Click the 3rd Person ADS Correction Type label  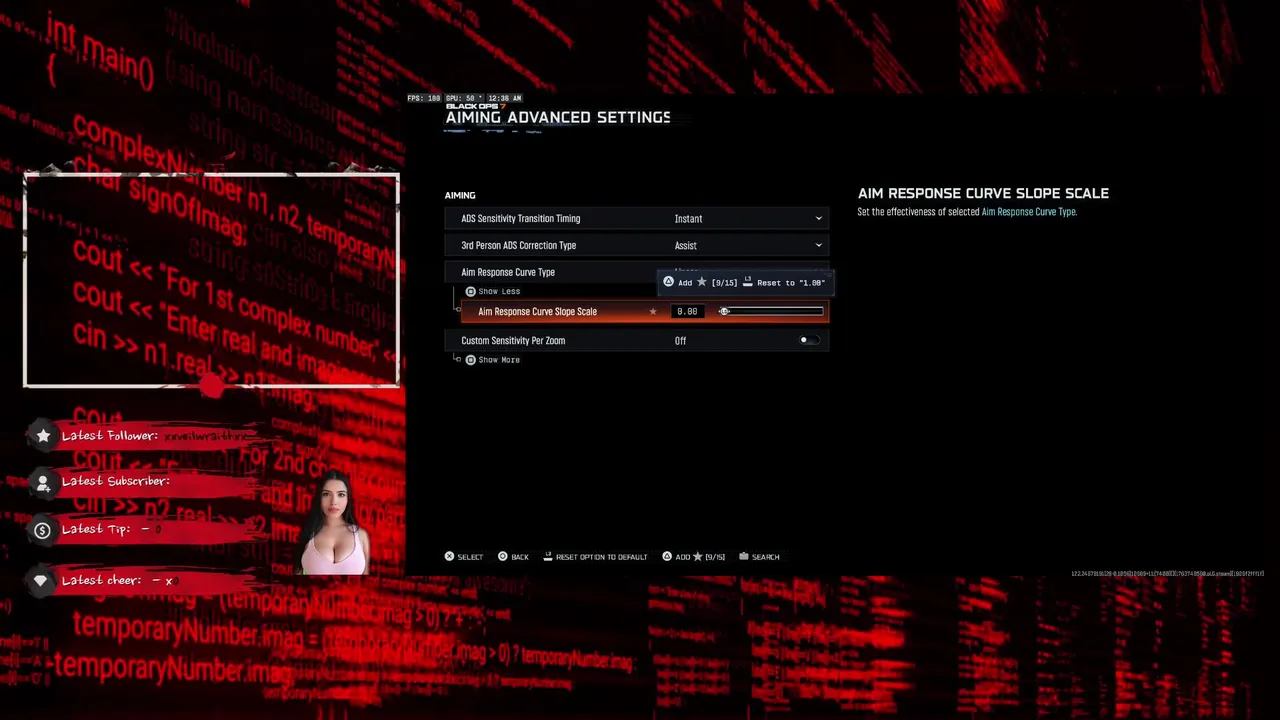tap(518, 245)
